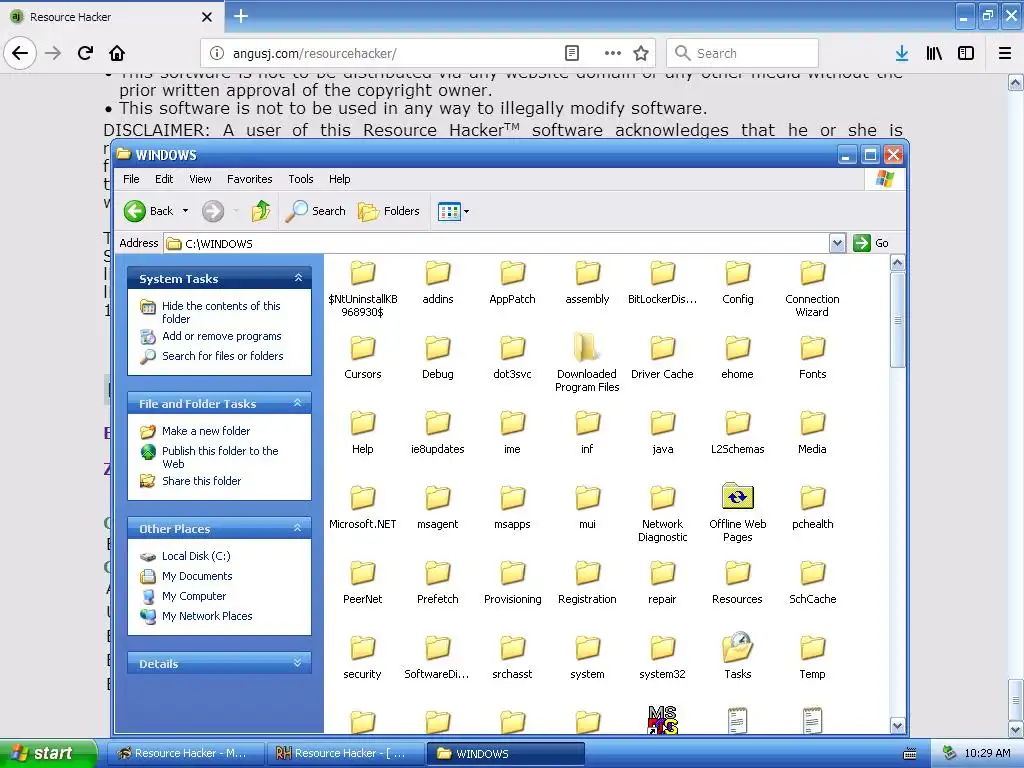Screen dimensions: 1024x768
Task: Expand the Details panel
Action: [x=298, y=663]
